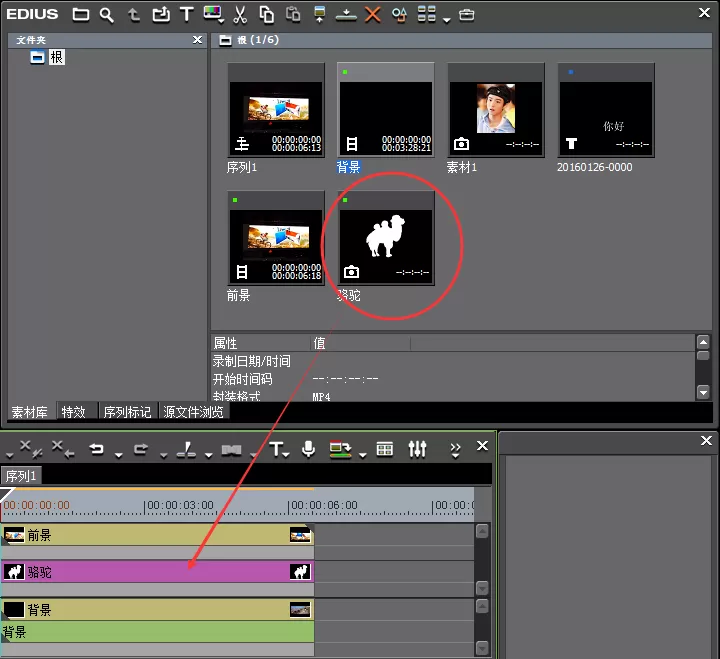Close the timeline toolbar panel with X

point(482,445)
